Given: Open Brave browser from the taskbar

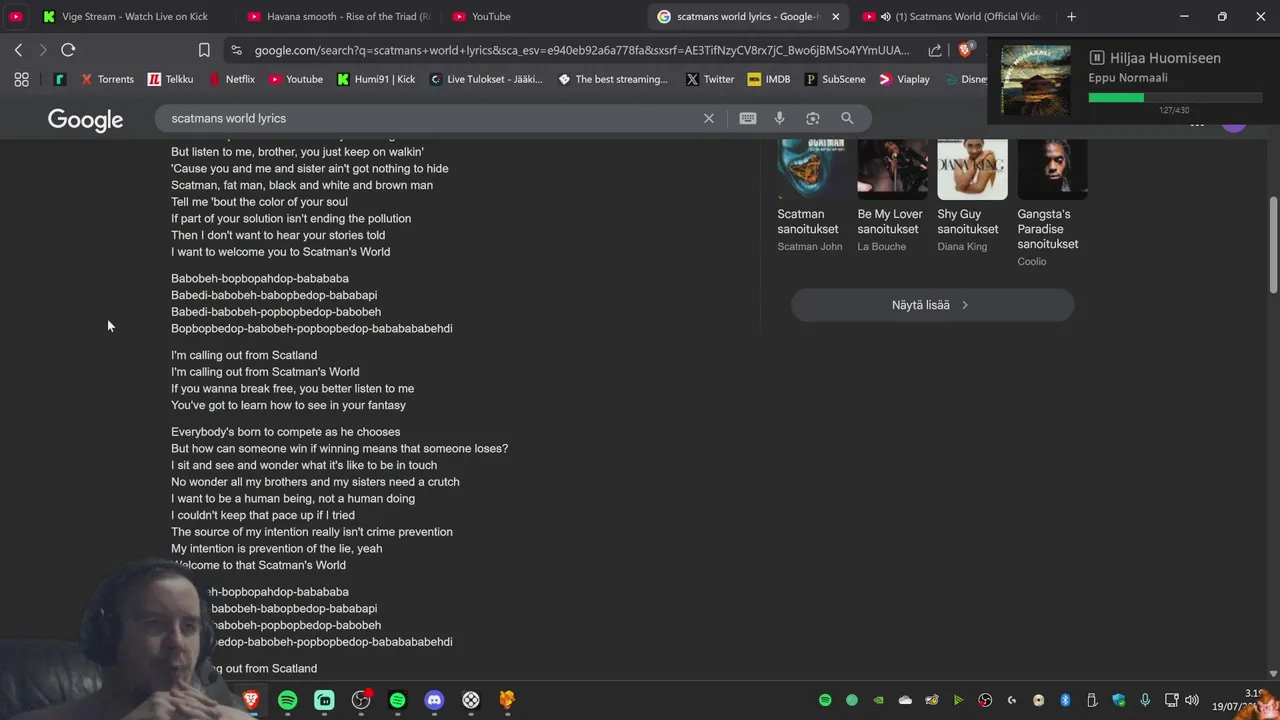Looking at the screenshot, I should [x=251, y=700].
